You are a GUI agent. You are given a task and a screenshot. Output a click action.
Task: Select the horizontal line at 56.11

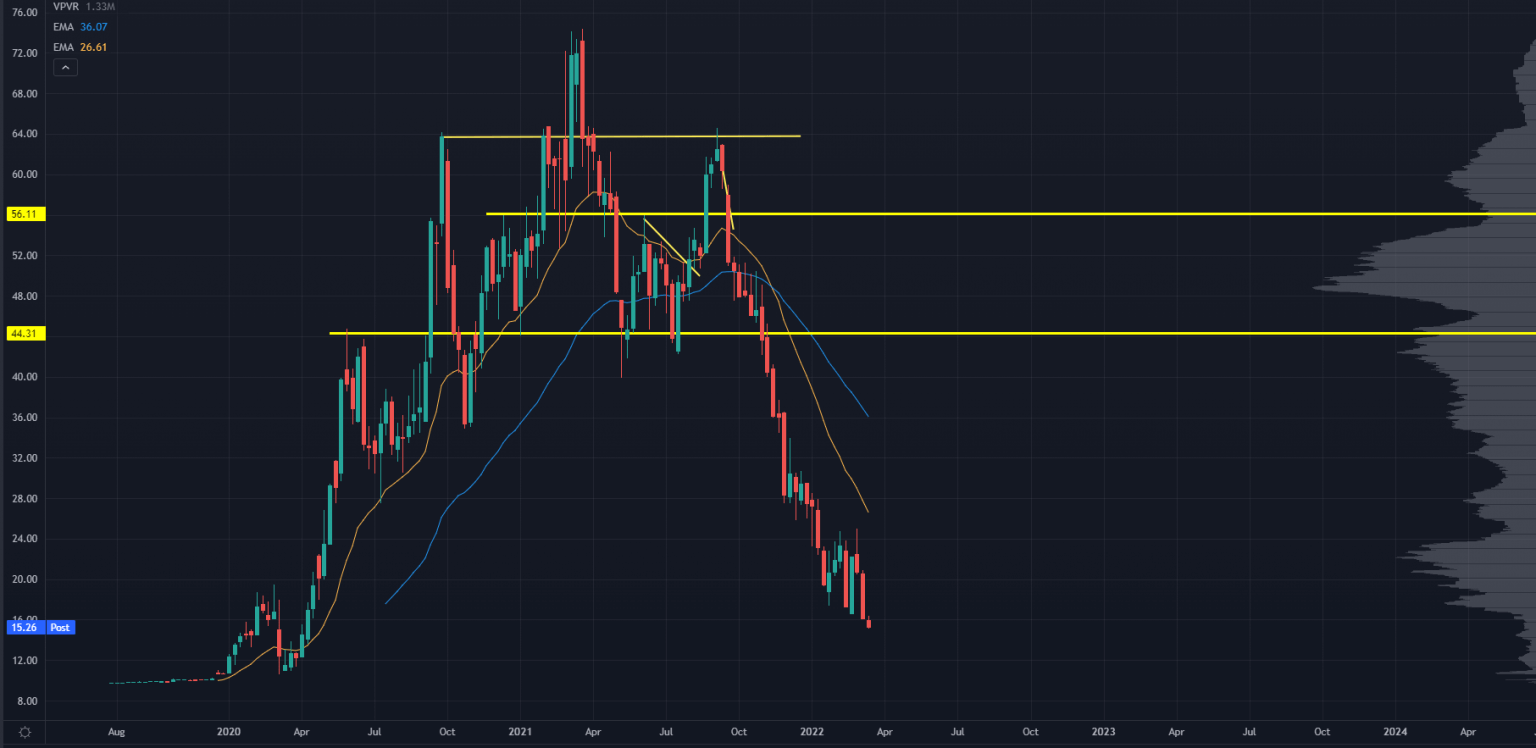[x=1010, y=214]
